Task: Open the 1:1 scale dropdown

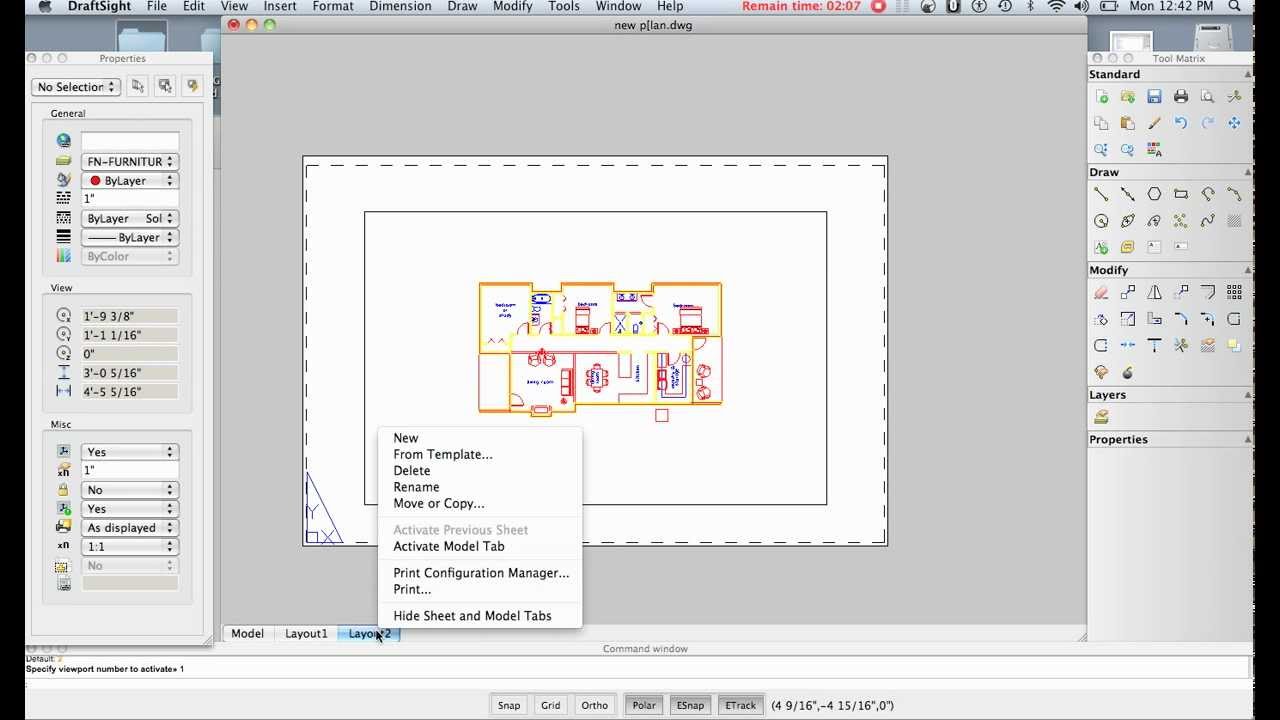Action: pos(130,546)
